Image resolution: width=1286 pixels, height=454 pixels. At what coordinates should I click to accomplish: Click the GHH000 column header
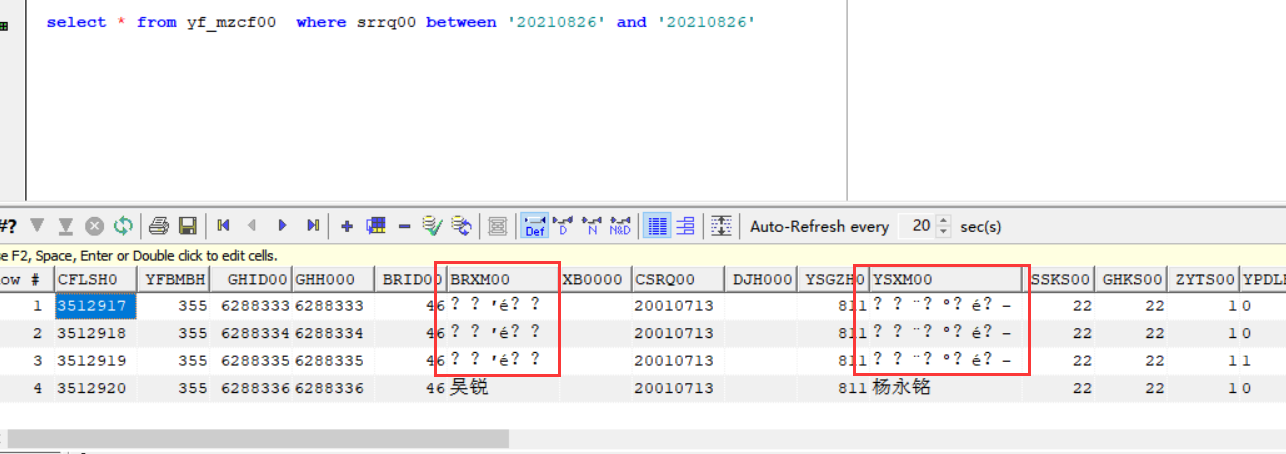point(332,279)
